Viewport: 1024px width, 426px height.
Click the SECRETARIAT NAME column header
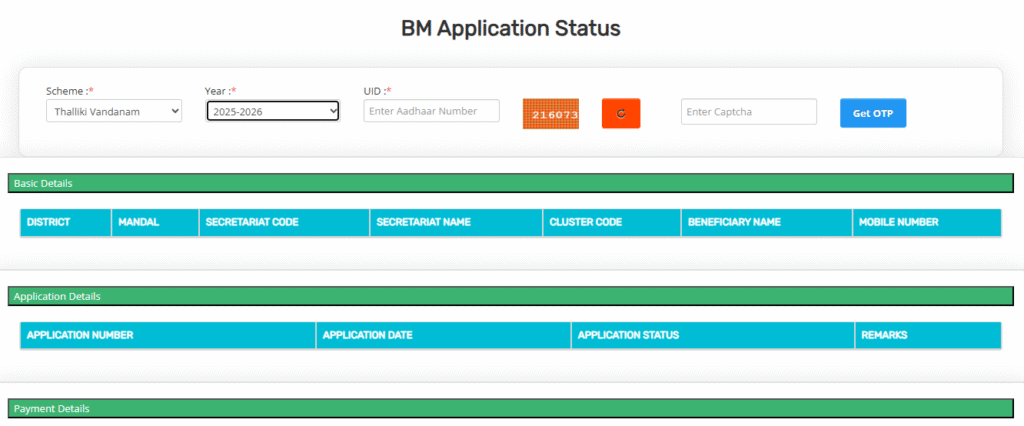[456, 222]
